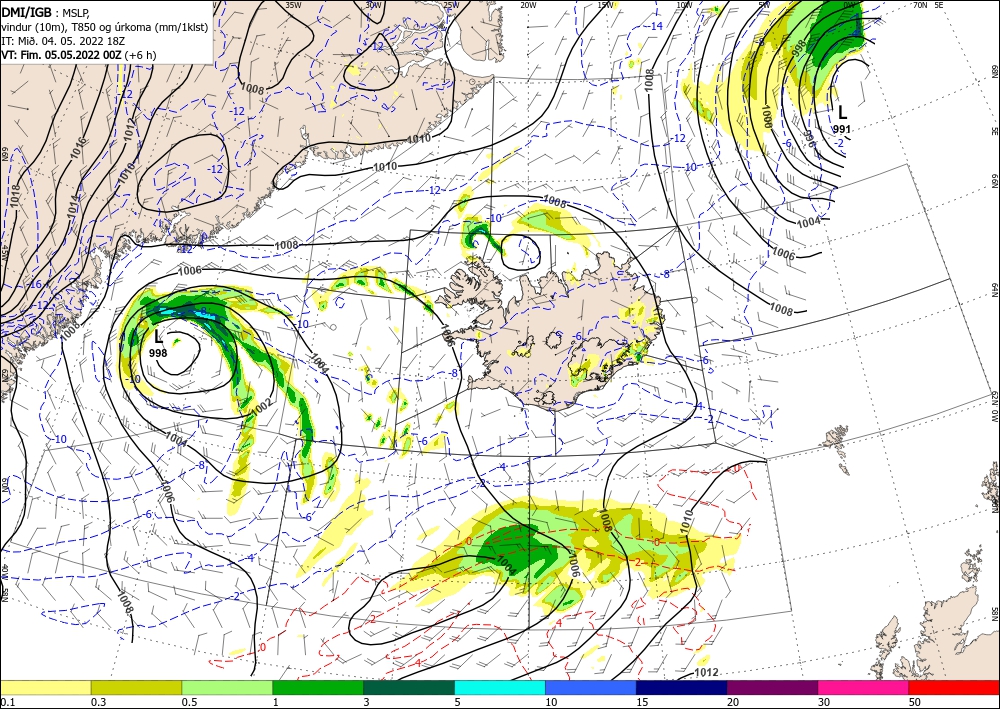Viewport: 1000px width, 709px height.
Task: Click the 5W longitude label
Action: point(764,5)
